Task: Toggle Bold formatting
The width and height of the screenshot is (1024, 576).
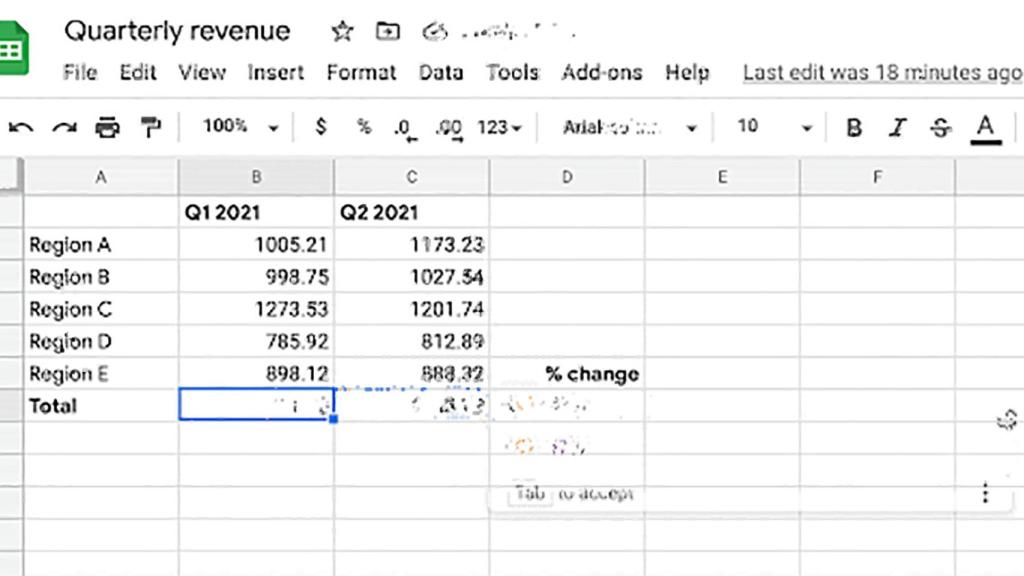Action: [854, 128]
